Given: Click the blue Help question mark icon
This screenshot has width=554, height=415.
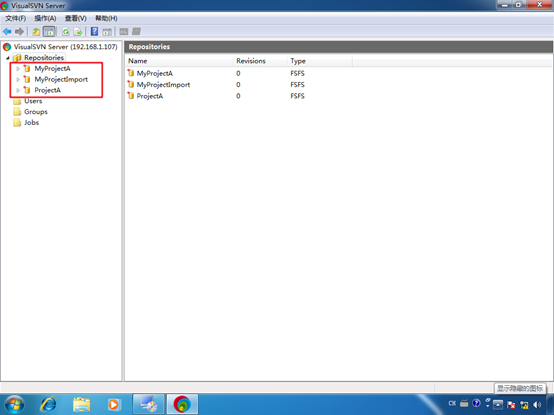Looking at the screenshot, I should point(94,31).
